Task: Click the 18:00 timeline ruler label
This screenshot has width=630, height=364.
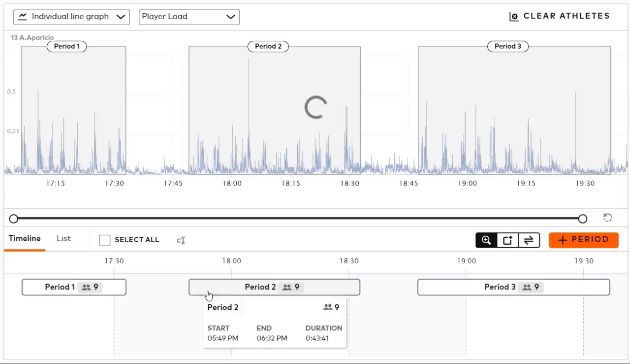Action: (231, 261)
